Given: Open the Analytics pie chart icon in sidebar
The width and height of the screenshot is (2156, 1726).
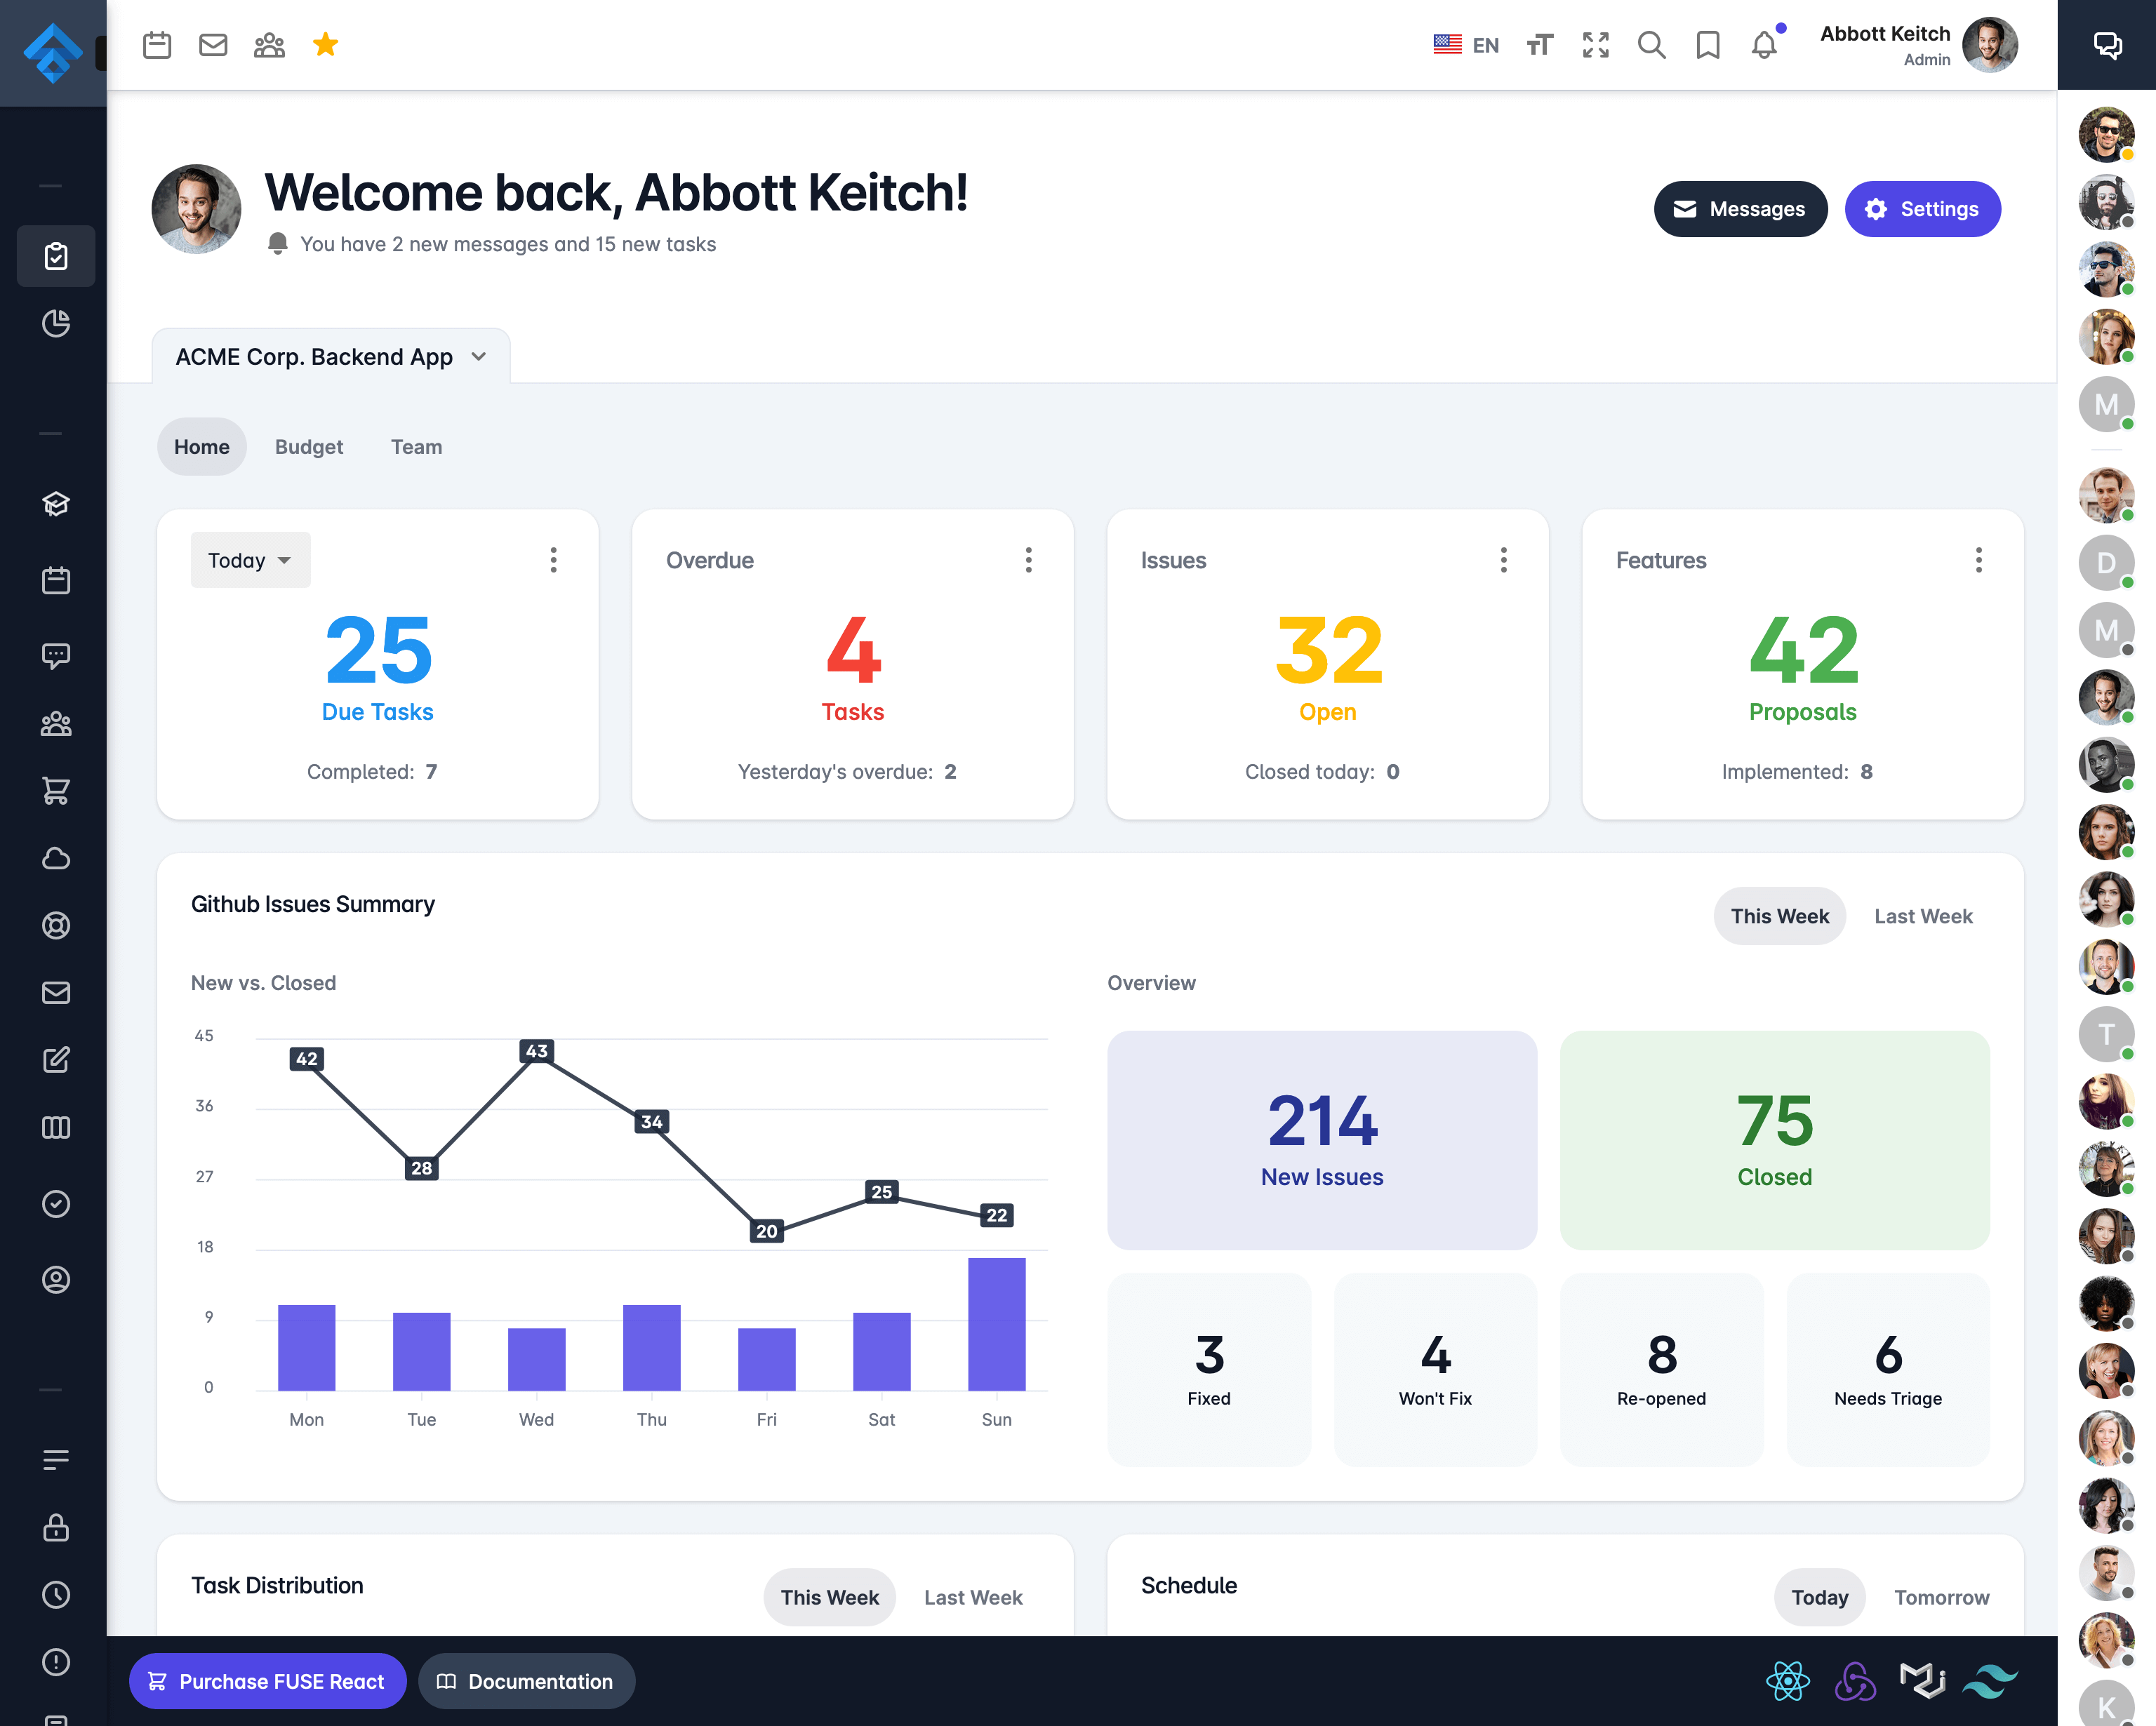Looking at the screenshot, I should [x=56, y=323].
